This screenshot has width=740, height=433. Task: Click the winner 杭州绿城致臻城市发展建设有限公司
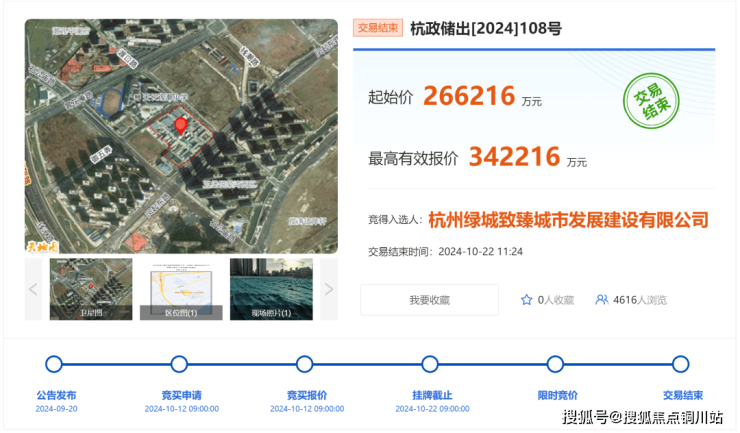tap(568, 220)
